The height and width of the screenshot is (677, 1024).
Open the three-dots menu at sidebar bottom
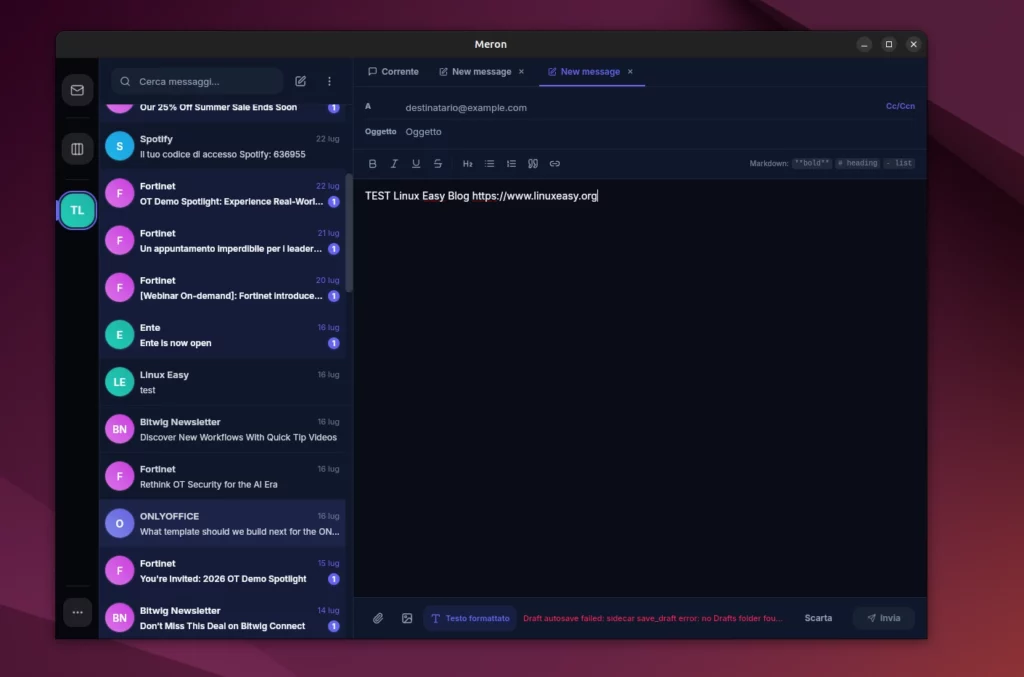[77, 612]
